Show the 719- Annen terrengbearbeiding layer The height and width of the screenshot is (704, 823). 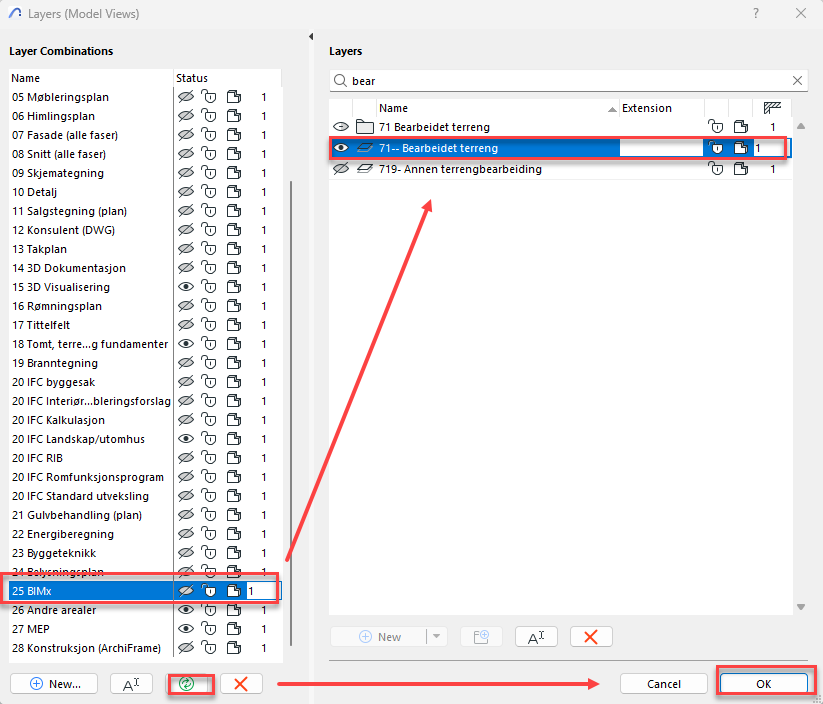tap(341, 170)
